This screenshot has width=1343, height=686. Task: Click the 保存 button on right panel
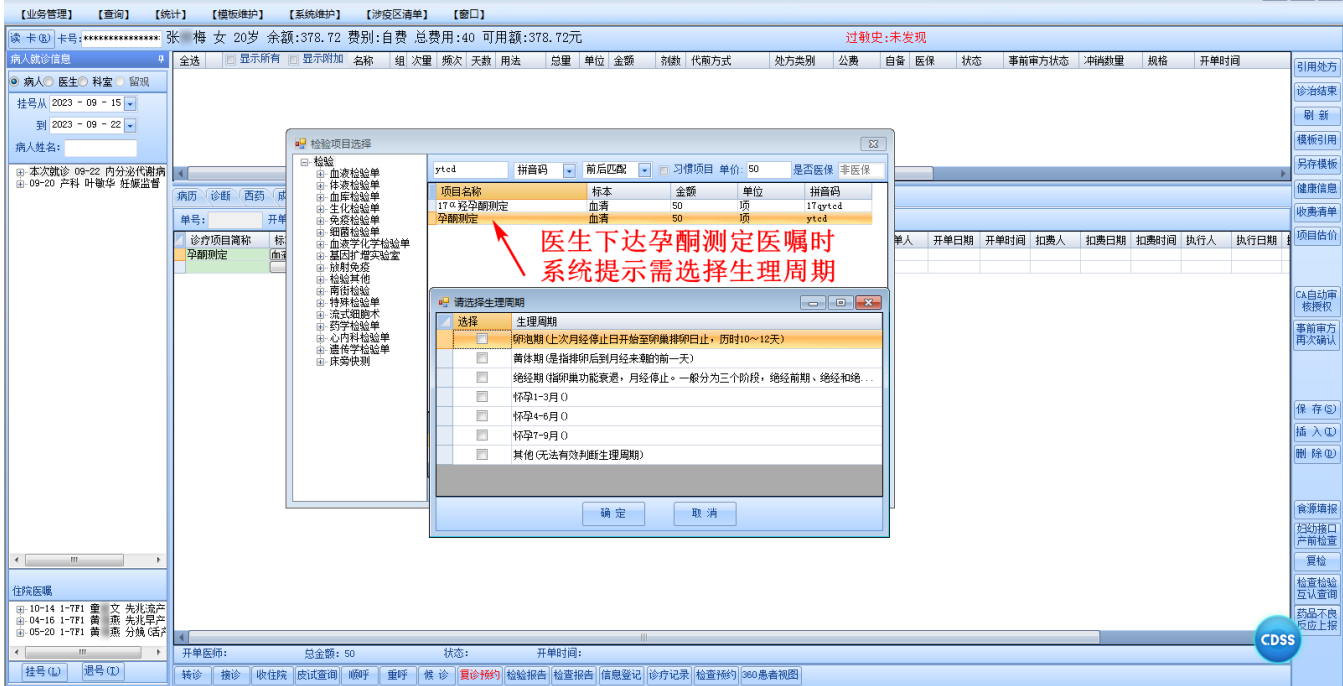1316,409
